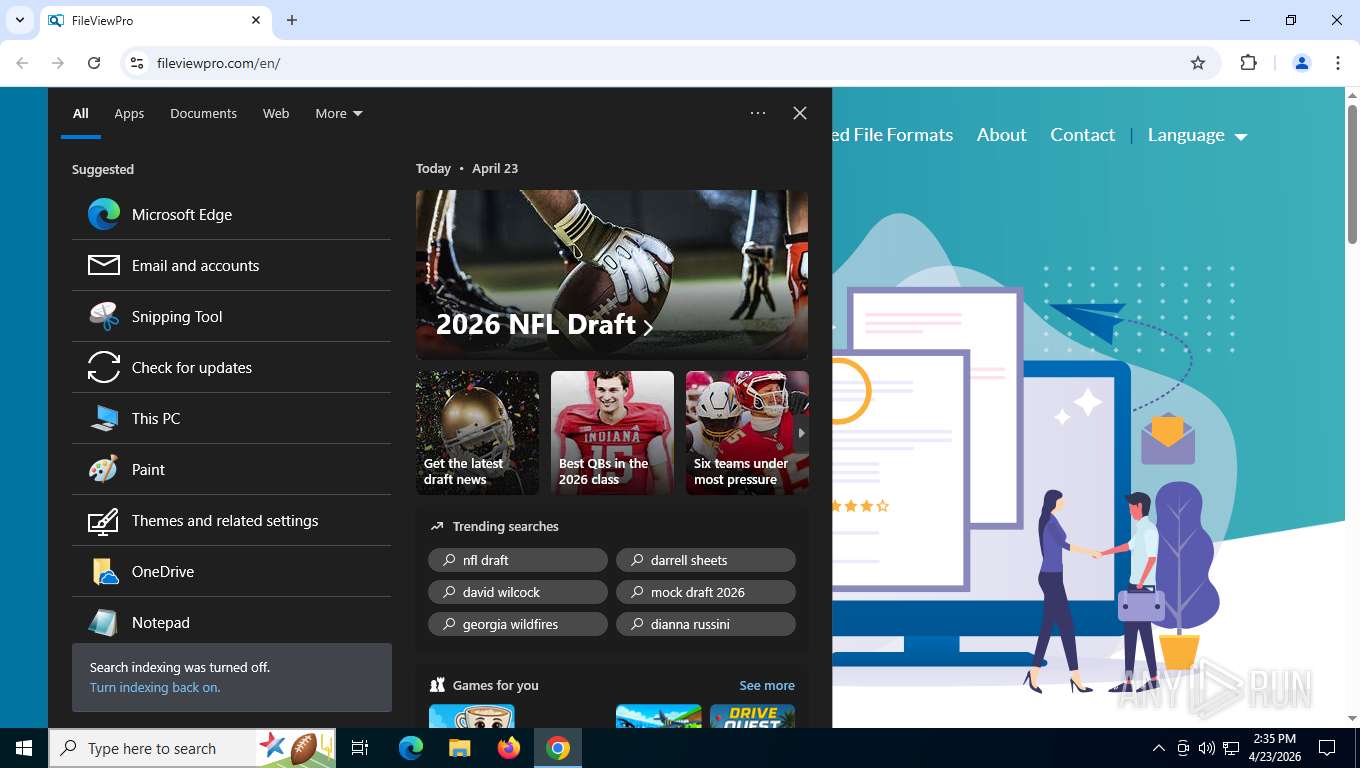Expand the More search filter dropdown

[339, 113]
